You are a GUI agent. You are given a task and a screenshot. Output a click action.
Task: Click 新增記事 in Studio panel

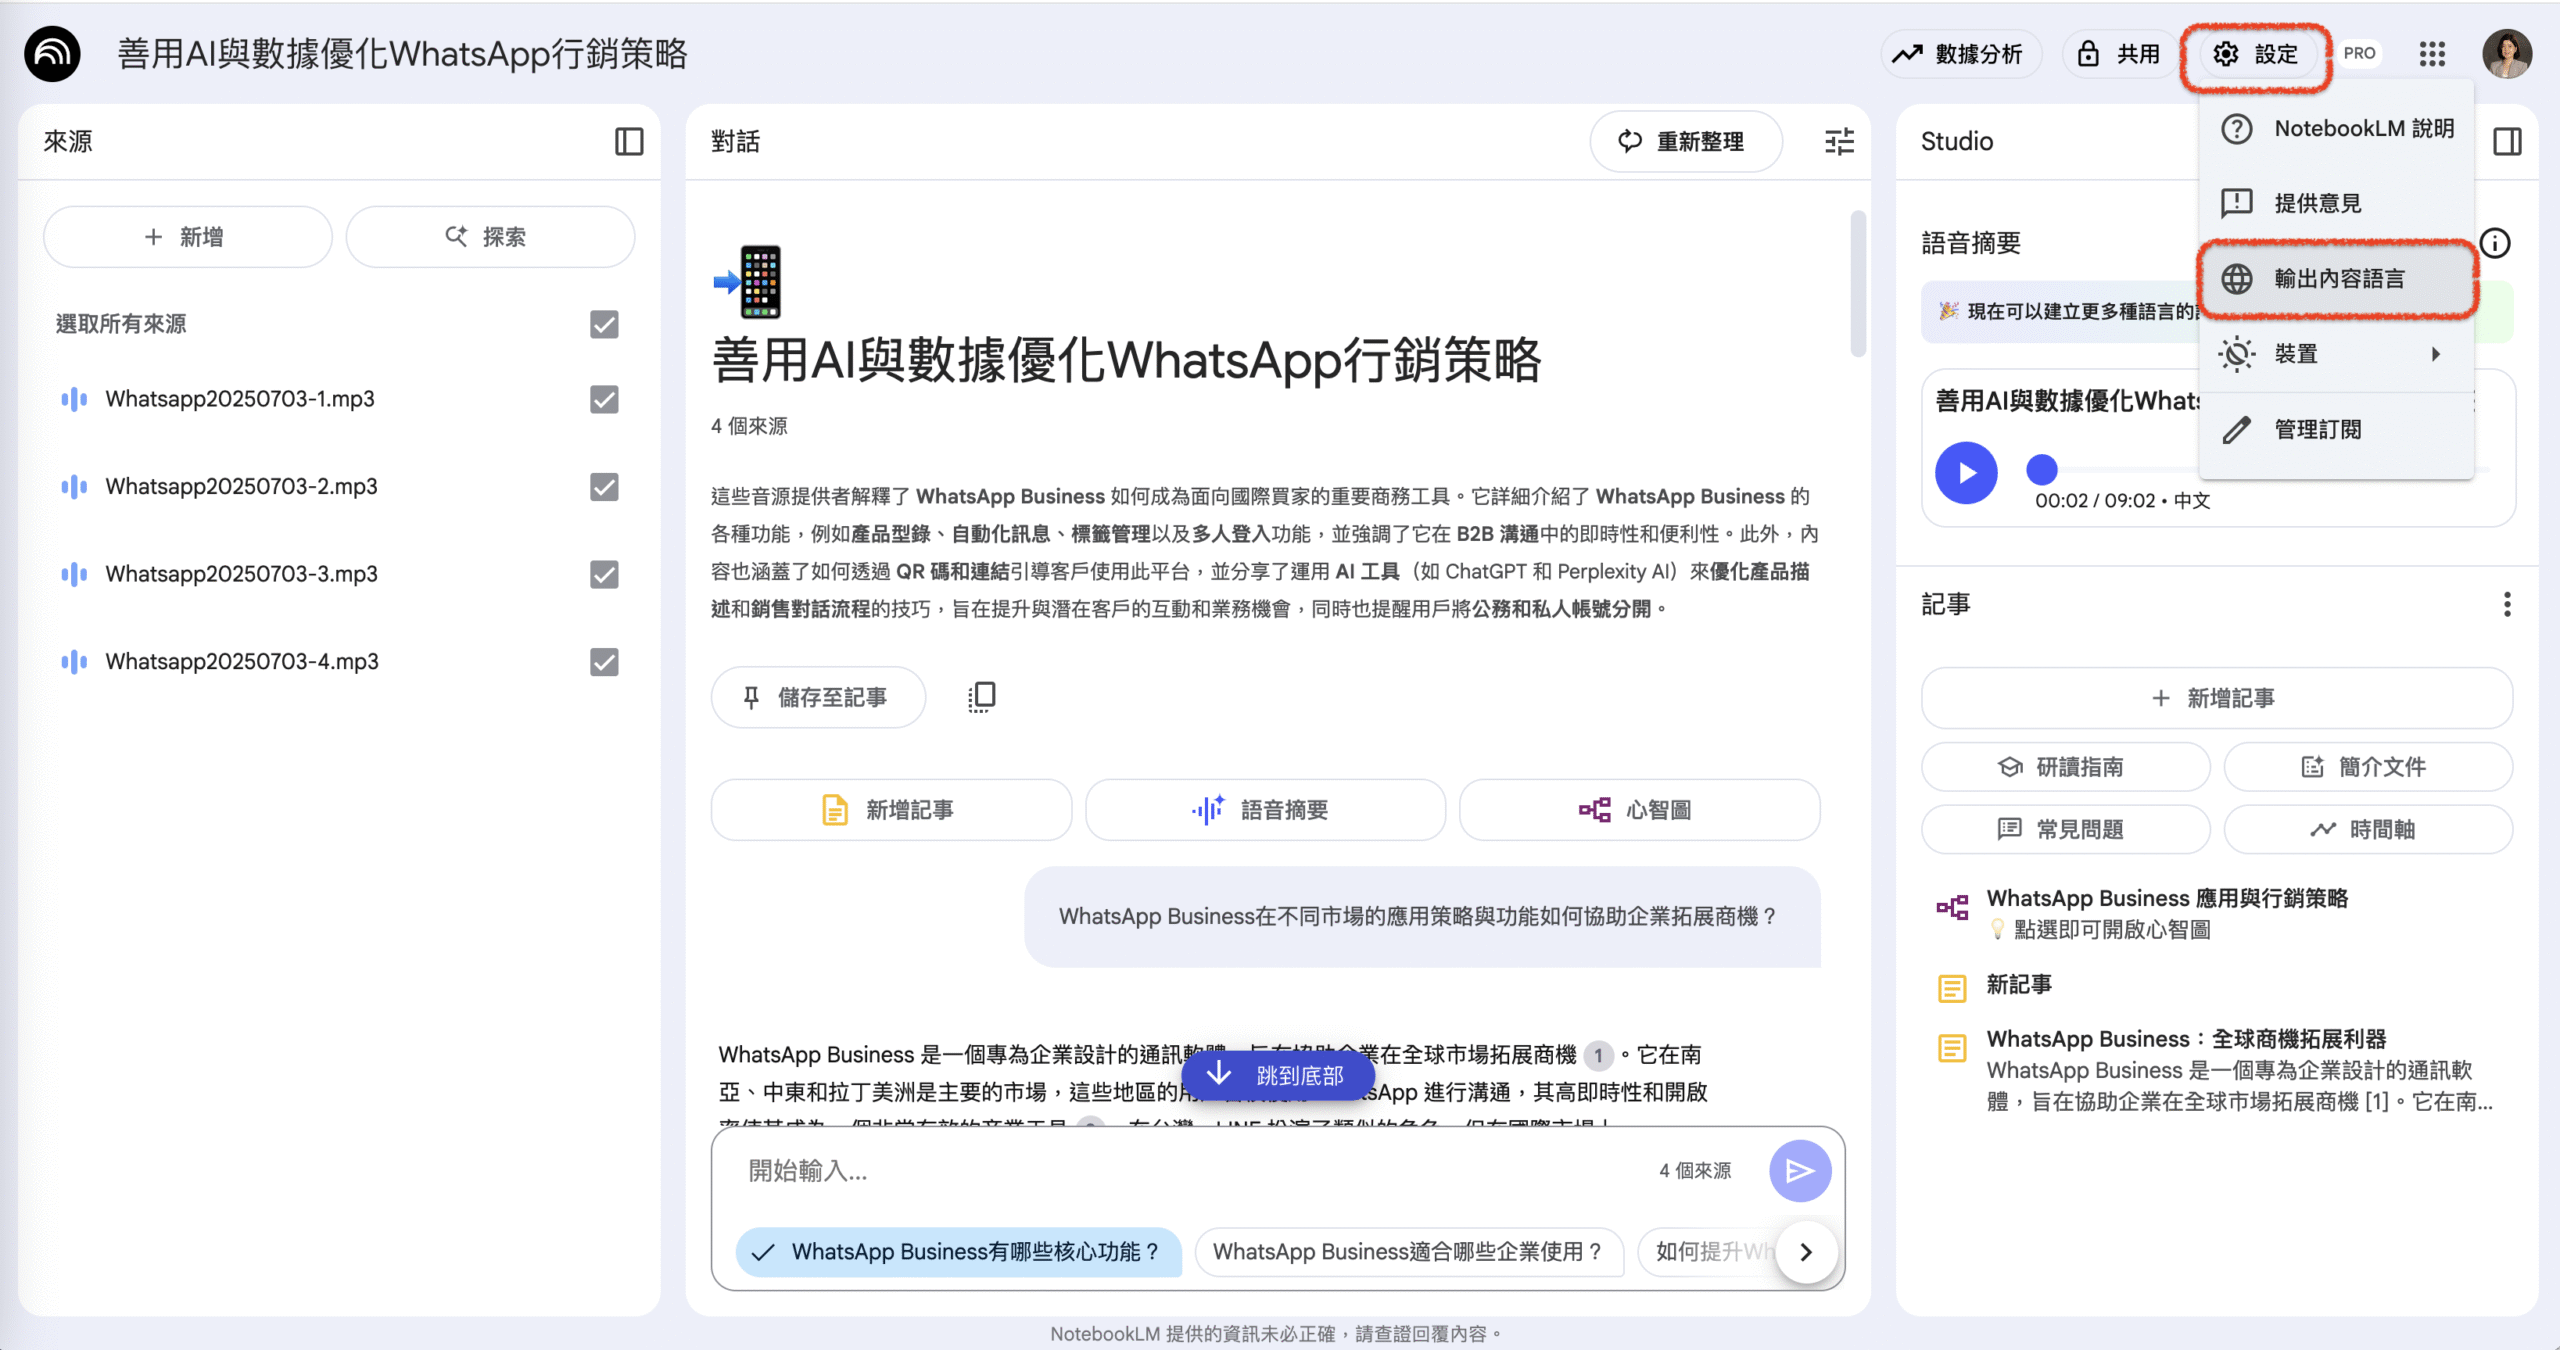point(2216,698)
